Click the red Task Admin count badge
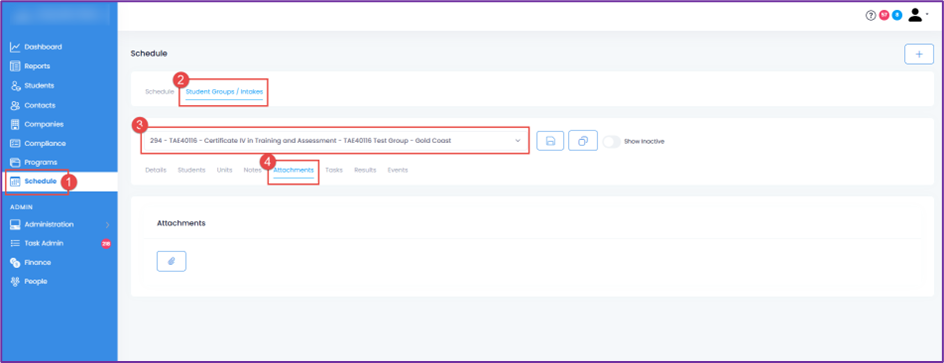The image size is (944, 363). click(x=106, y=244)
